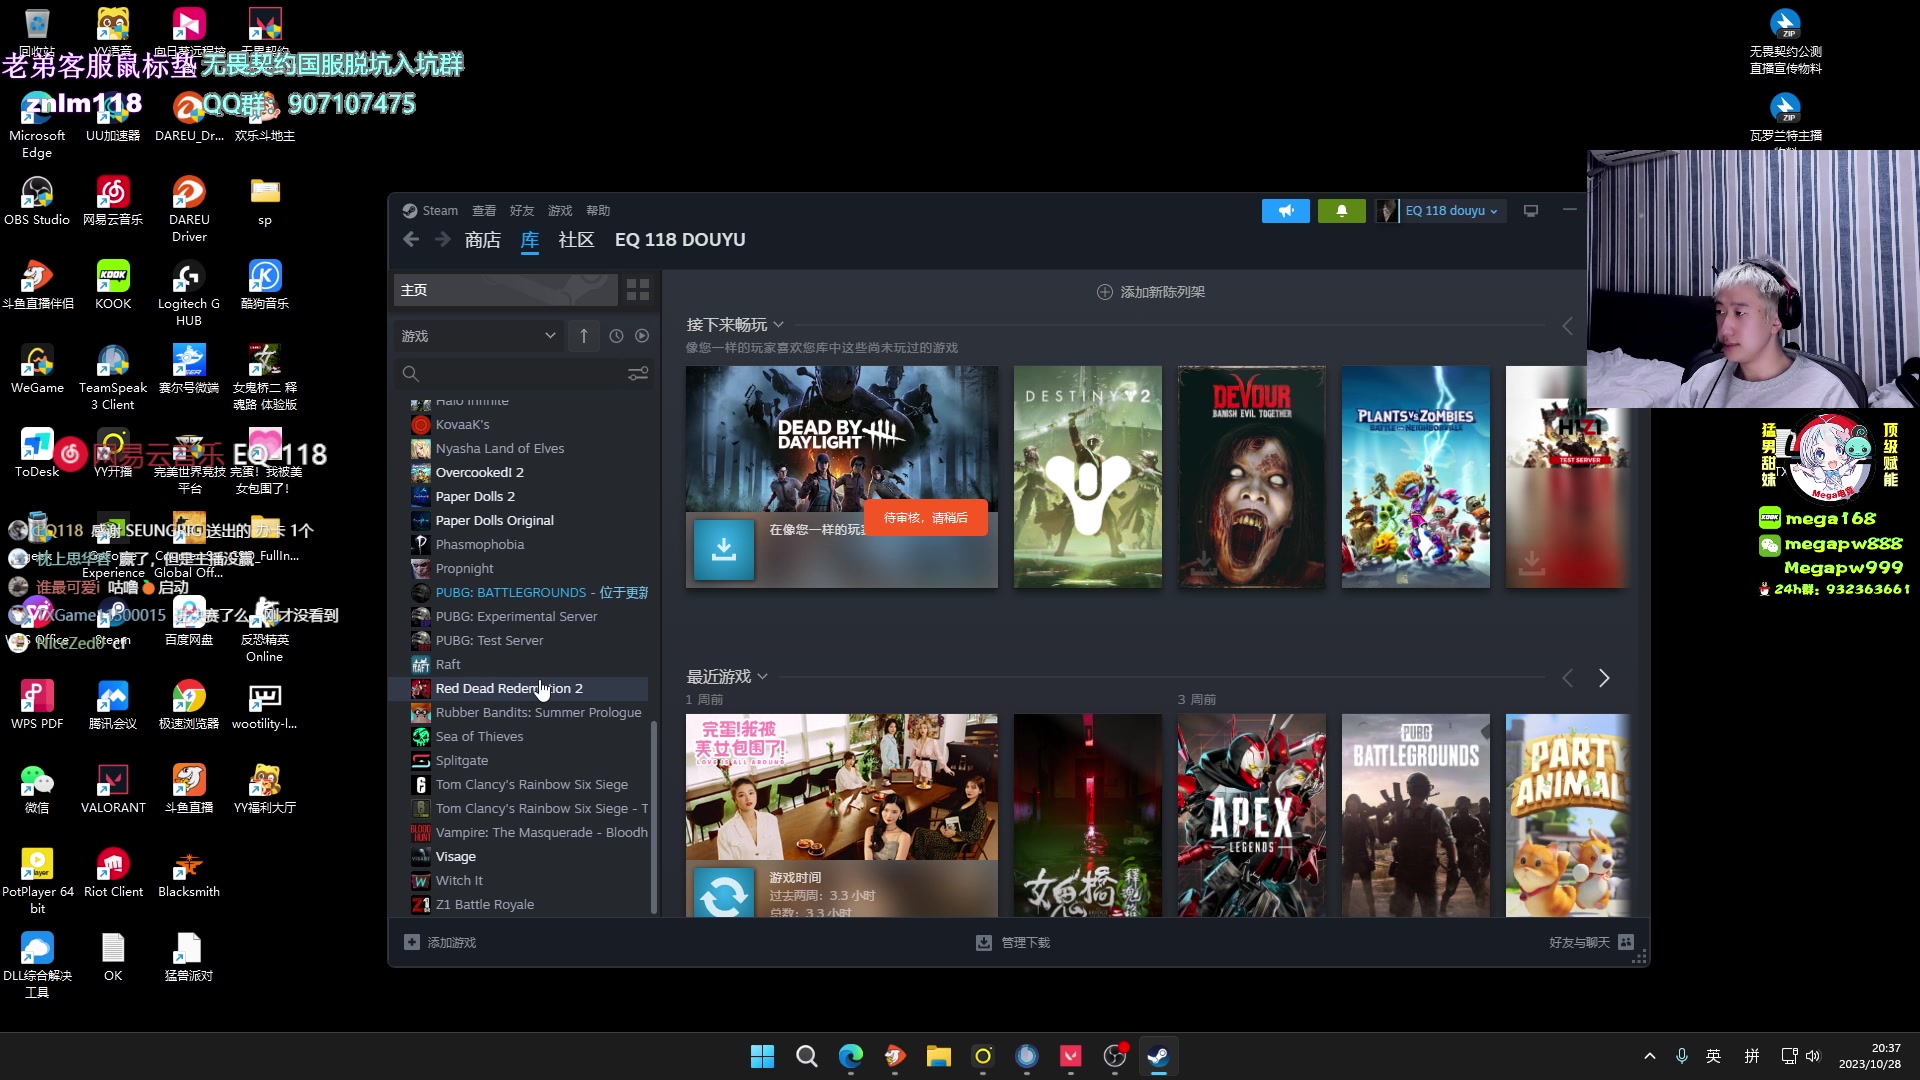This screenshot has width=1920, height=1080.
Task: Open the Steam menu
Action: click(x=431, y=211)
